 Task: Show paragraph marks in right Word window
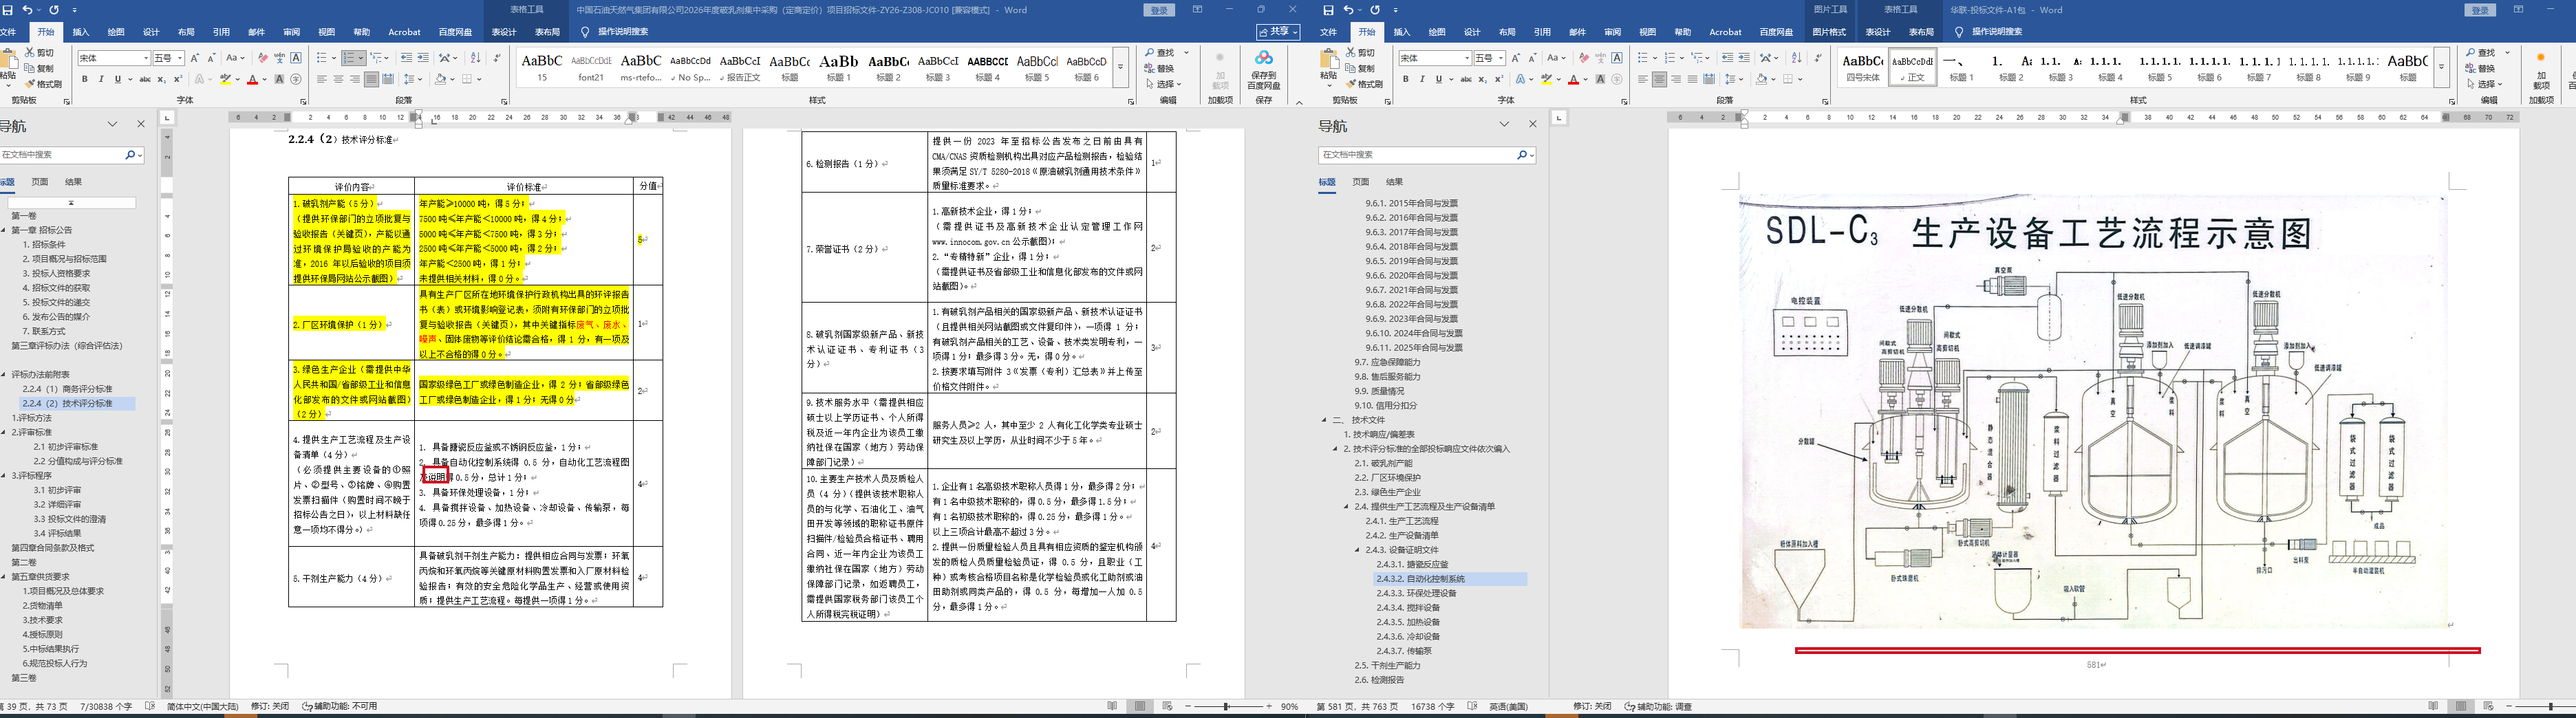[x=1818, y=58]
